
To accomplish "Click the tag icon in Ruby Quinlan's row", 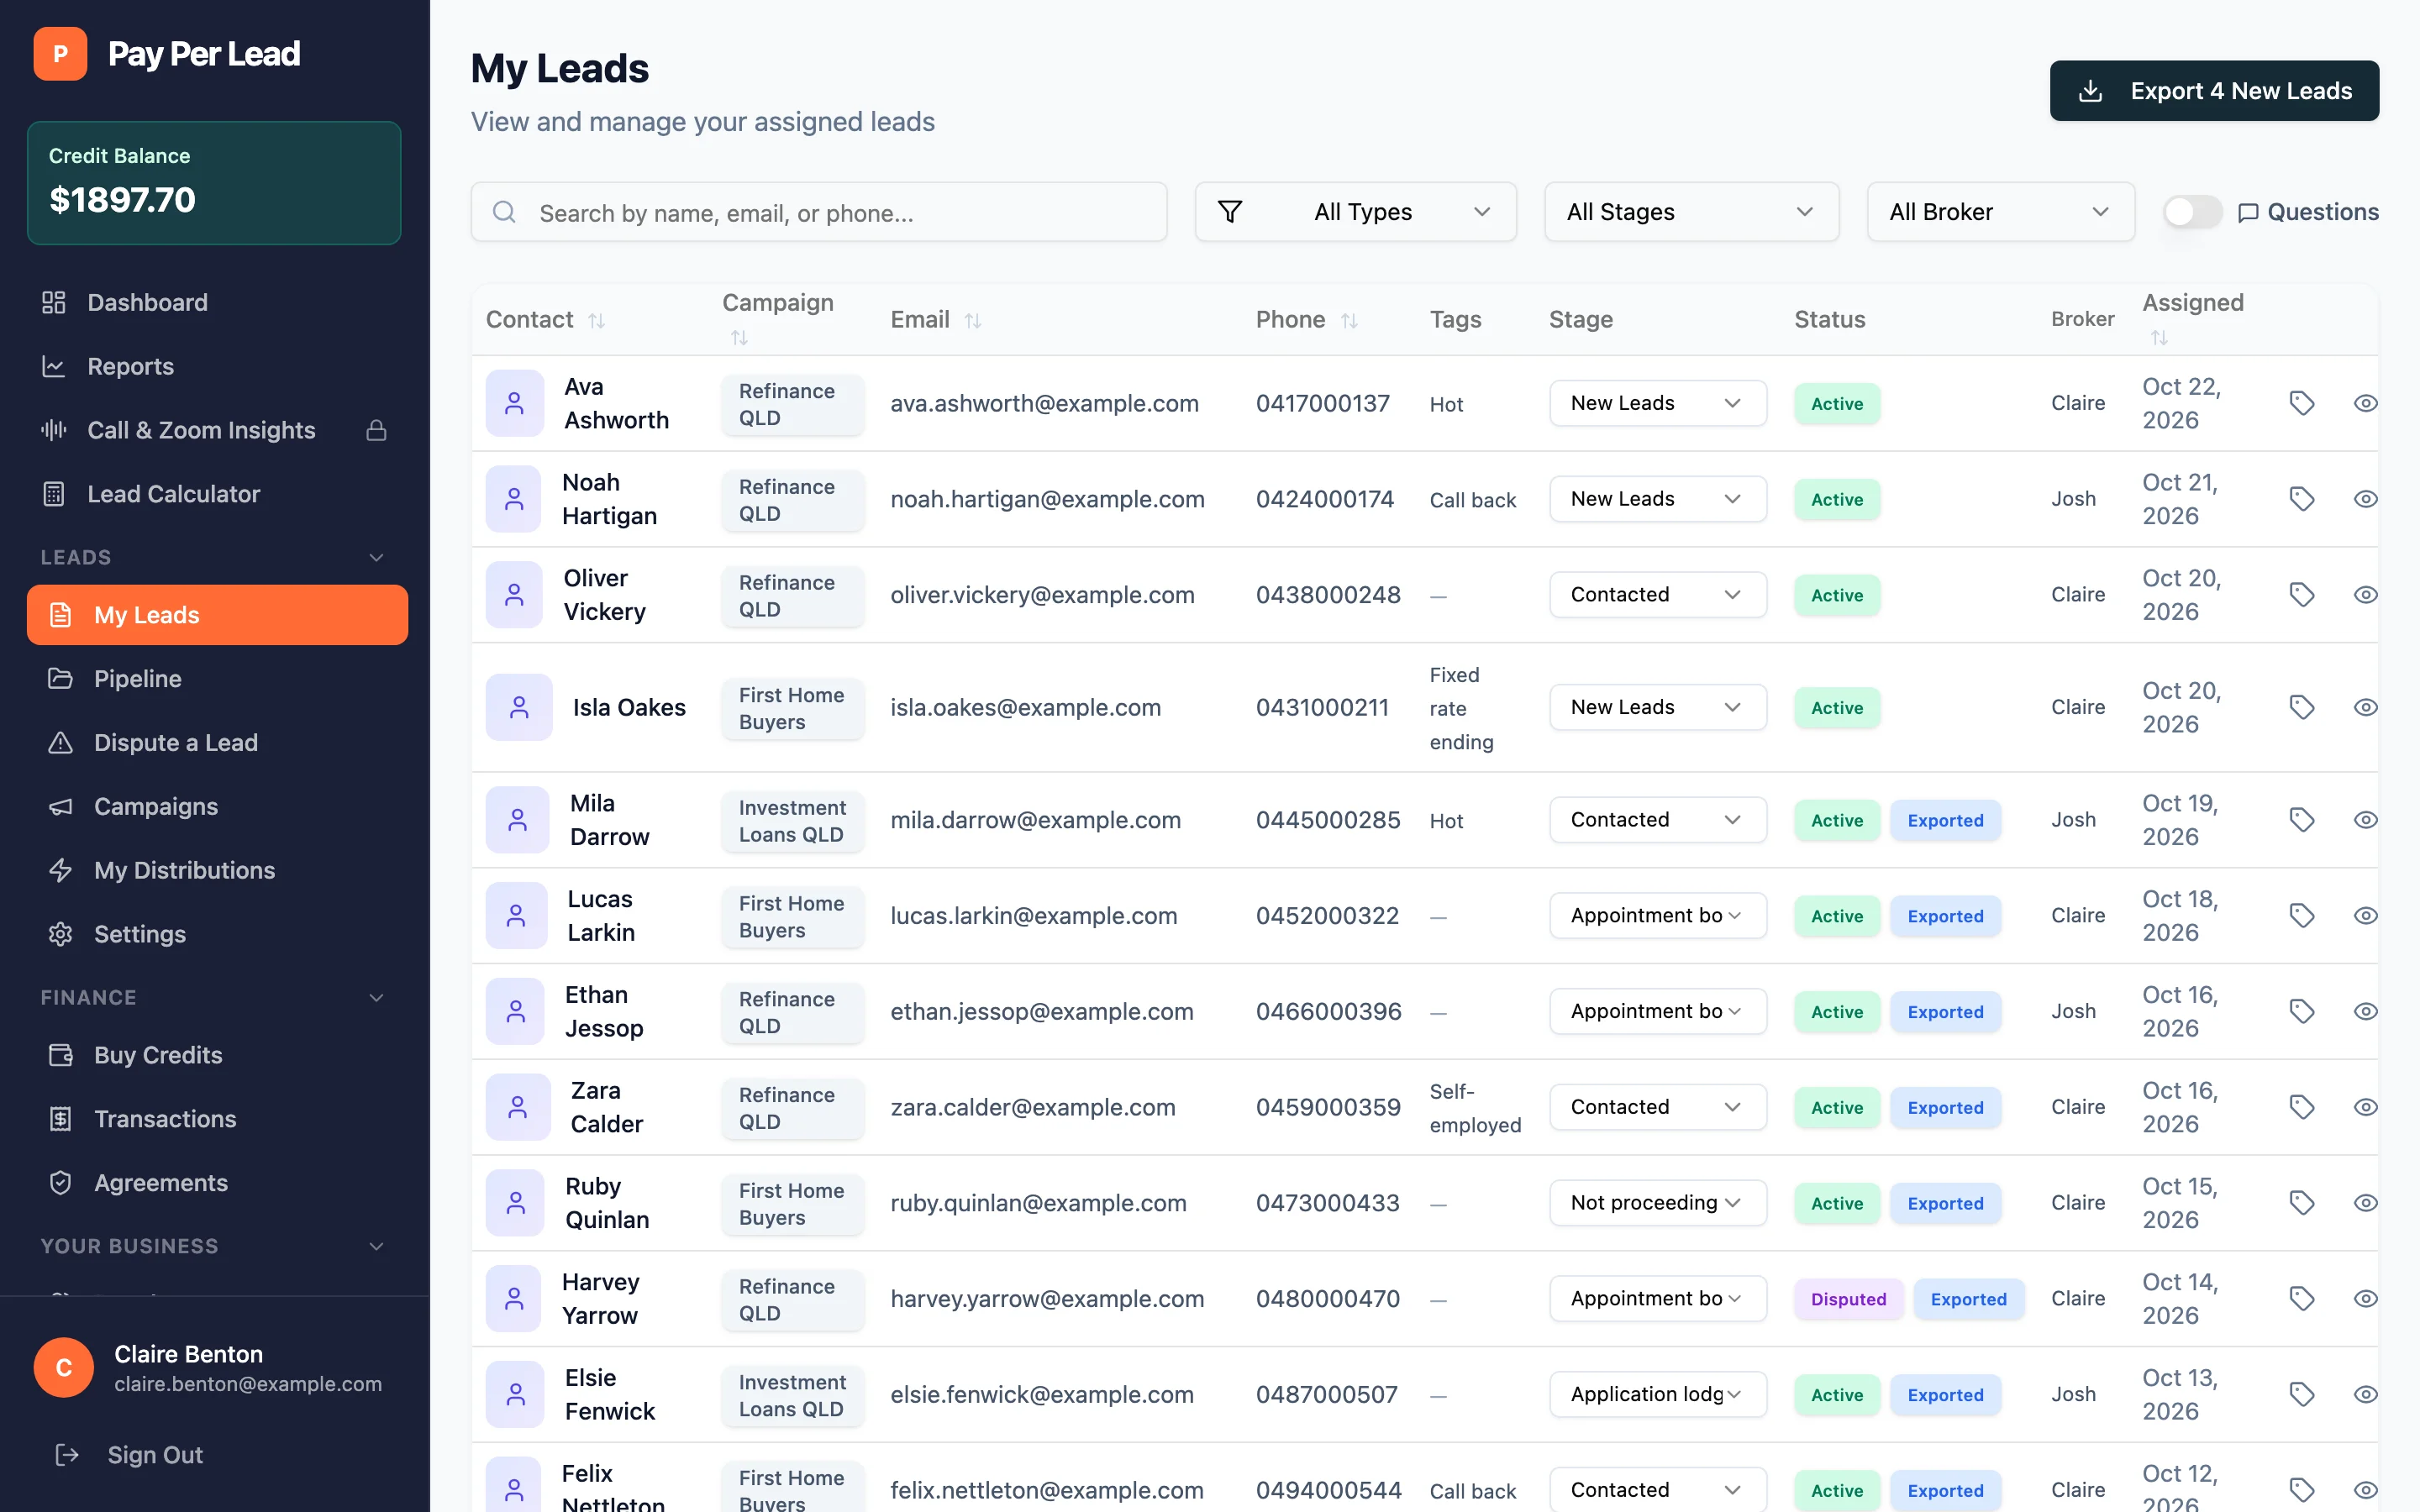I will click(x=2302, y=1203).
